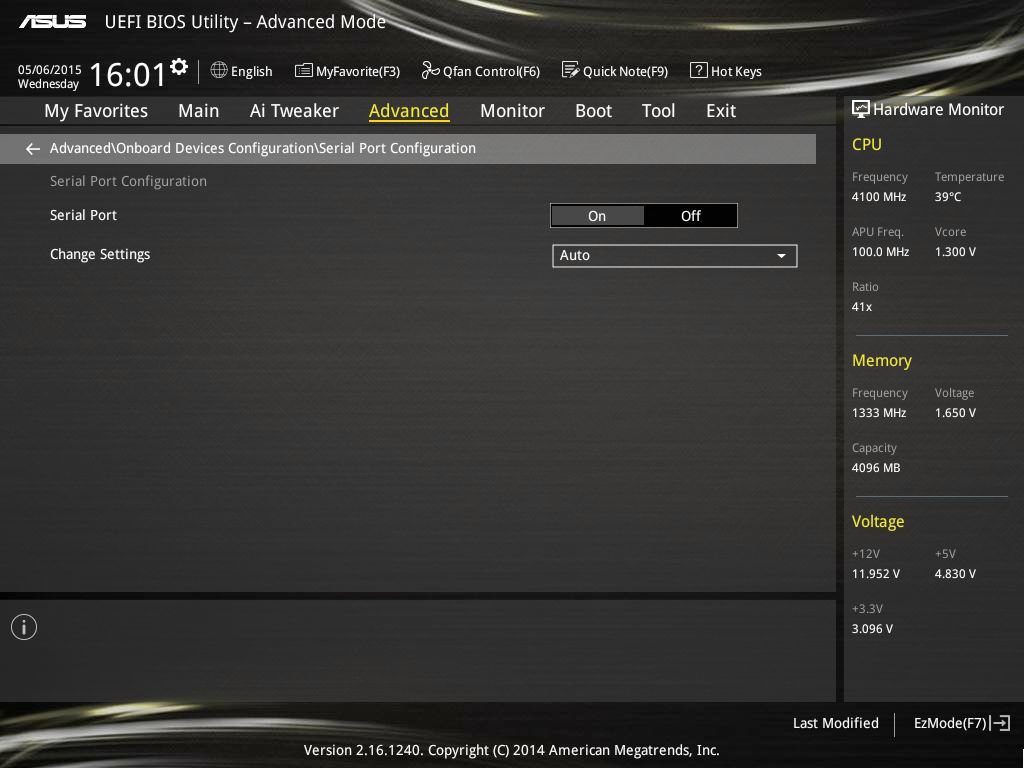Click the +5V value 4.830 V
The width and height of the screenshot is (1024, 768).
(955, 574)
